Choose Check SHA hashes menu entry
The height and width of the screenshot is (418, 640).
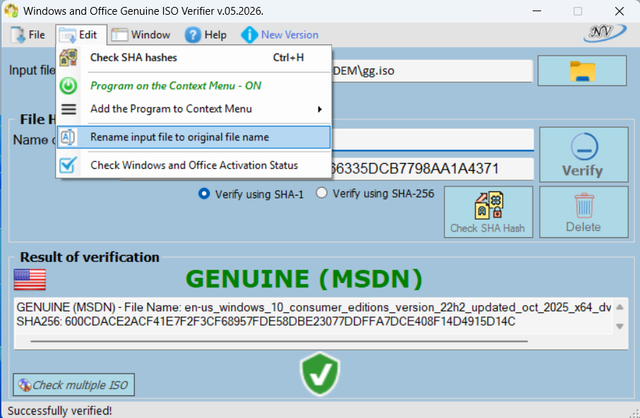click(x=194, y=58)
